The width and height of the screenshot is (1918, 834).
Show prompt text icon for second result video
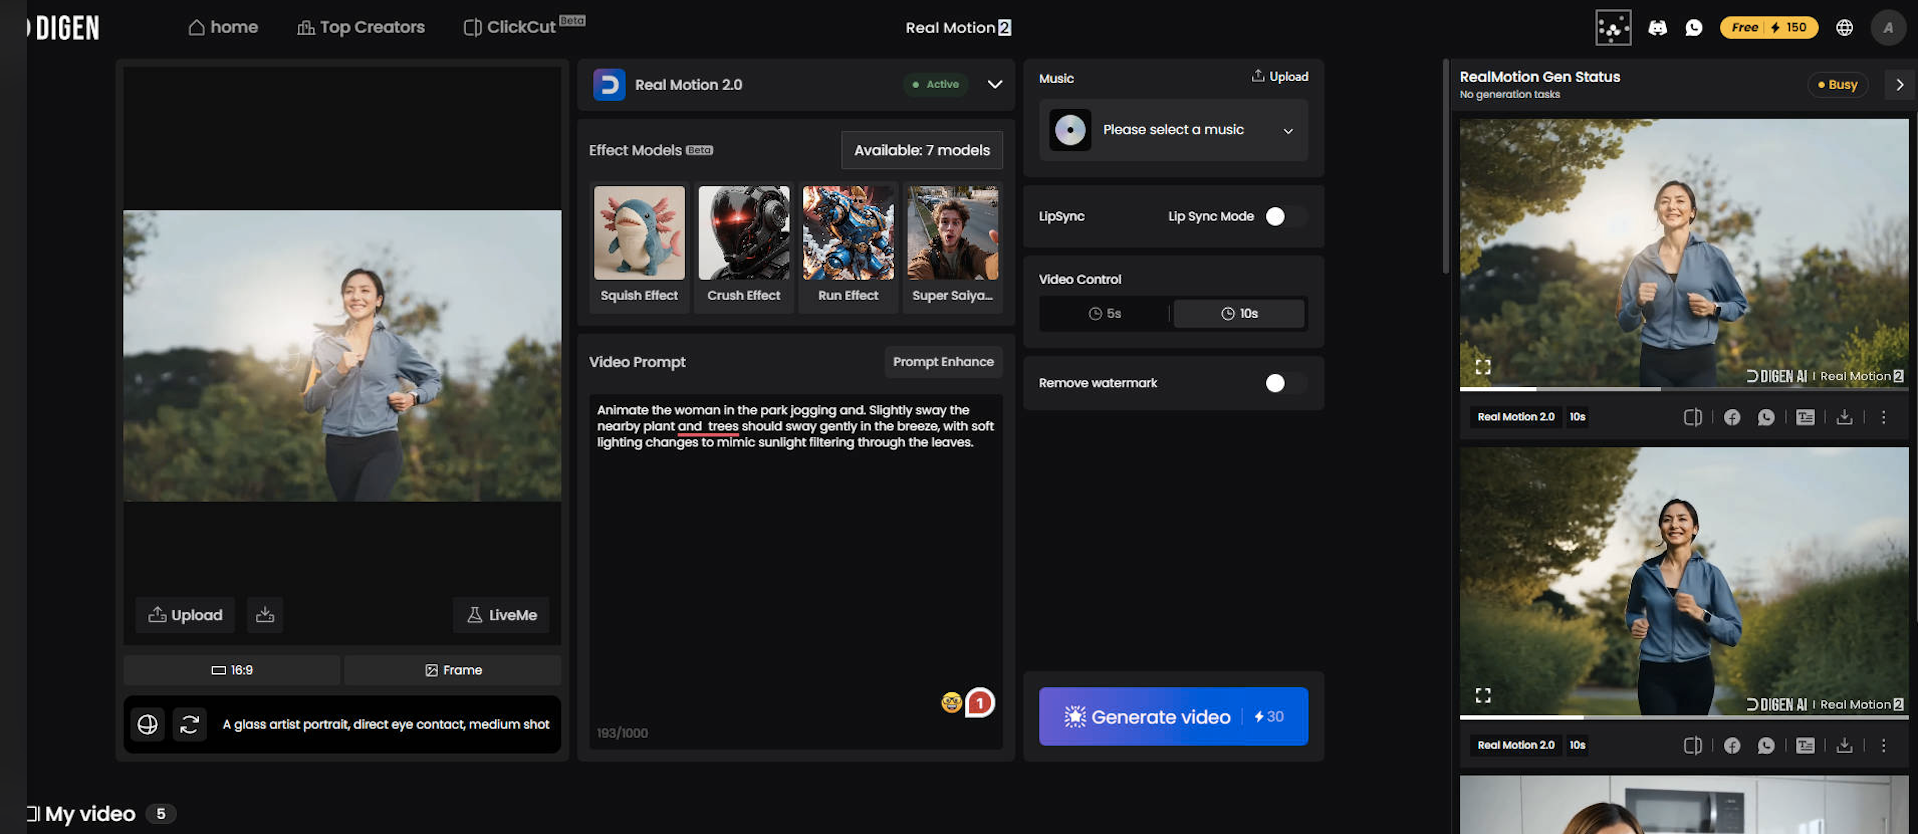click(x=1805, y=745)
